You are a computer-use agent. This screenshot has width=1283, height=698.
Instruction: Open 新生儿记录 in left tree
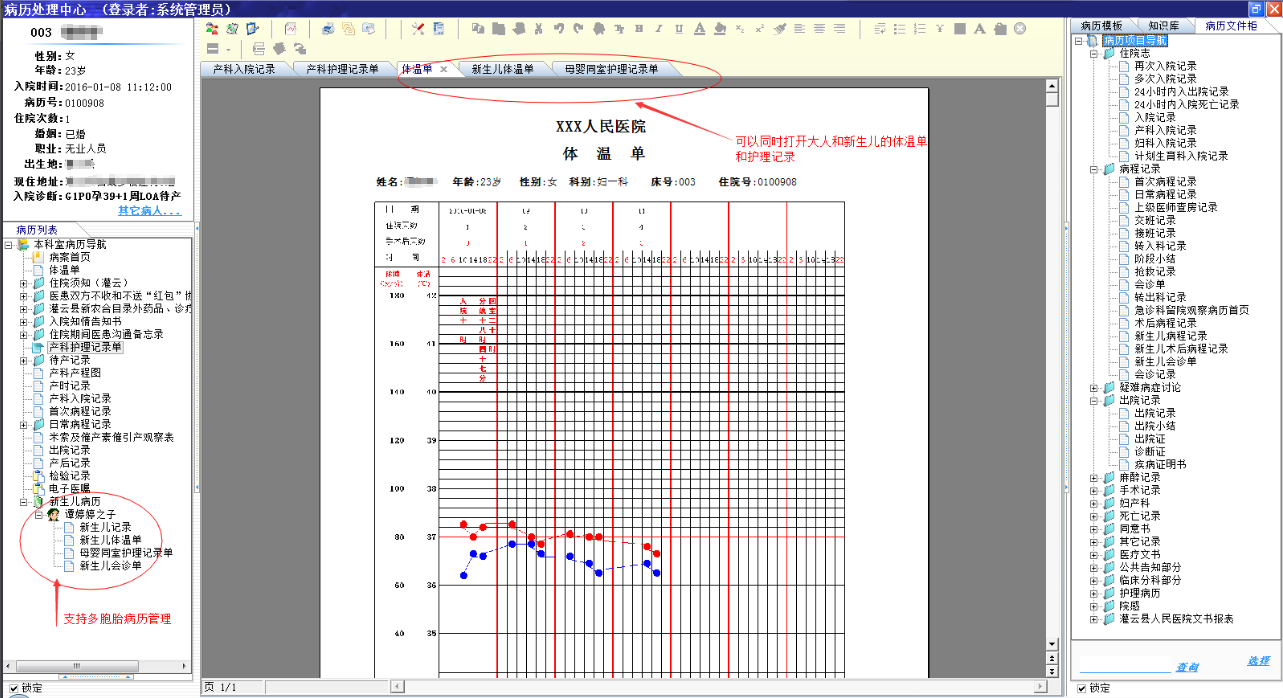[105, 527]
